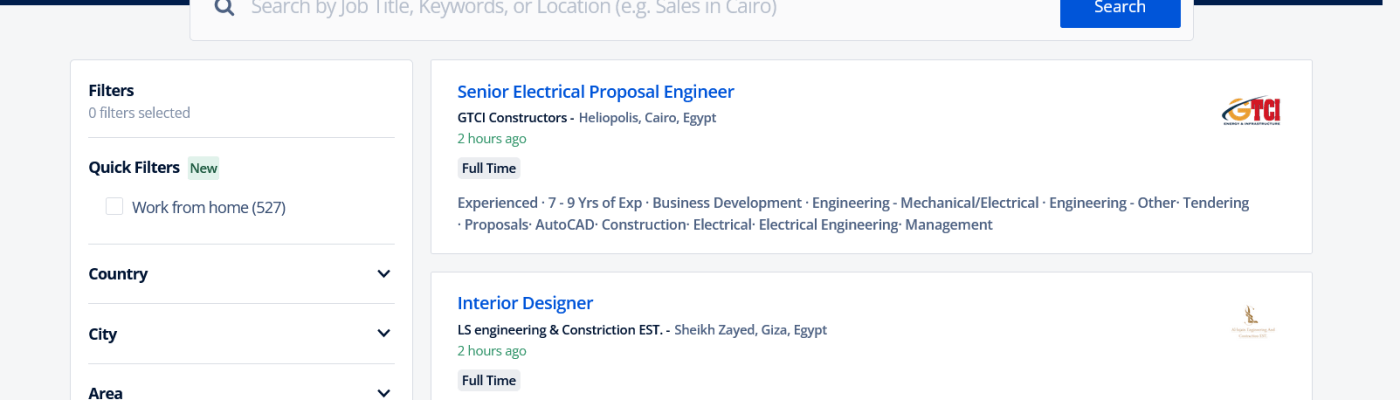This screenshot has height=400, width=1400.
Task: Click the New badge beside Quick Filters
Action: click(204, 168)
